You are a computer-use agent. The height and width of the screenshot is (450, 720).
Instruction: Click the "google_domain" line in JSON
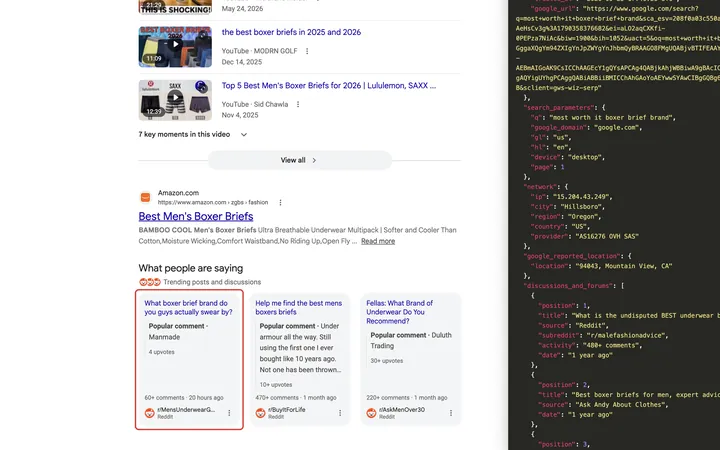coord(587,127)
